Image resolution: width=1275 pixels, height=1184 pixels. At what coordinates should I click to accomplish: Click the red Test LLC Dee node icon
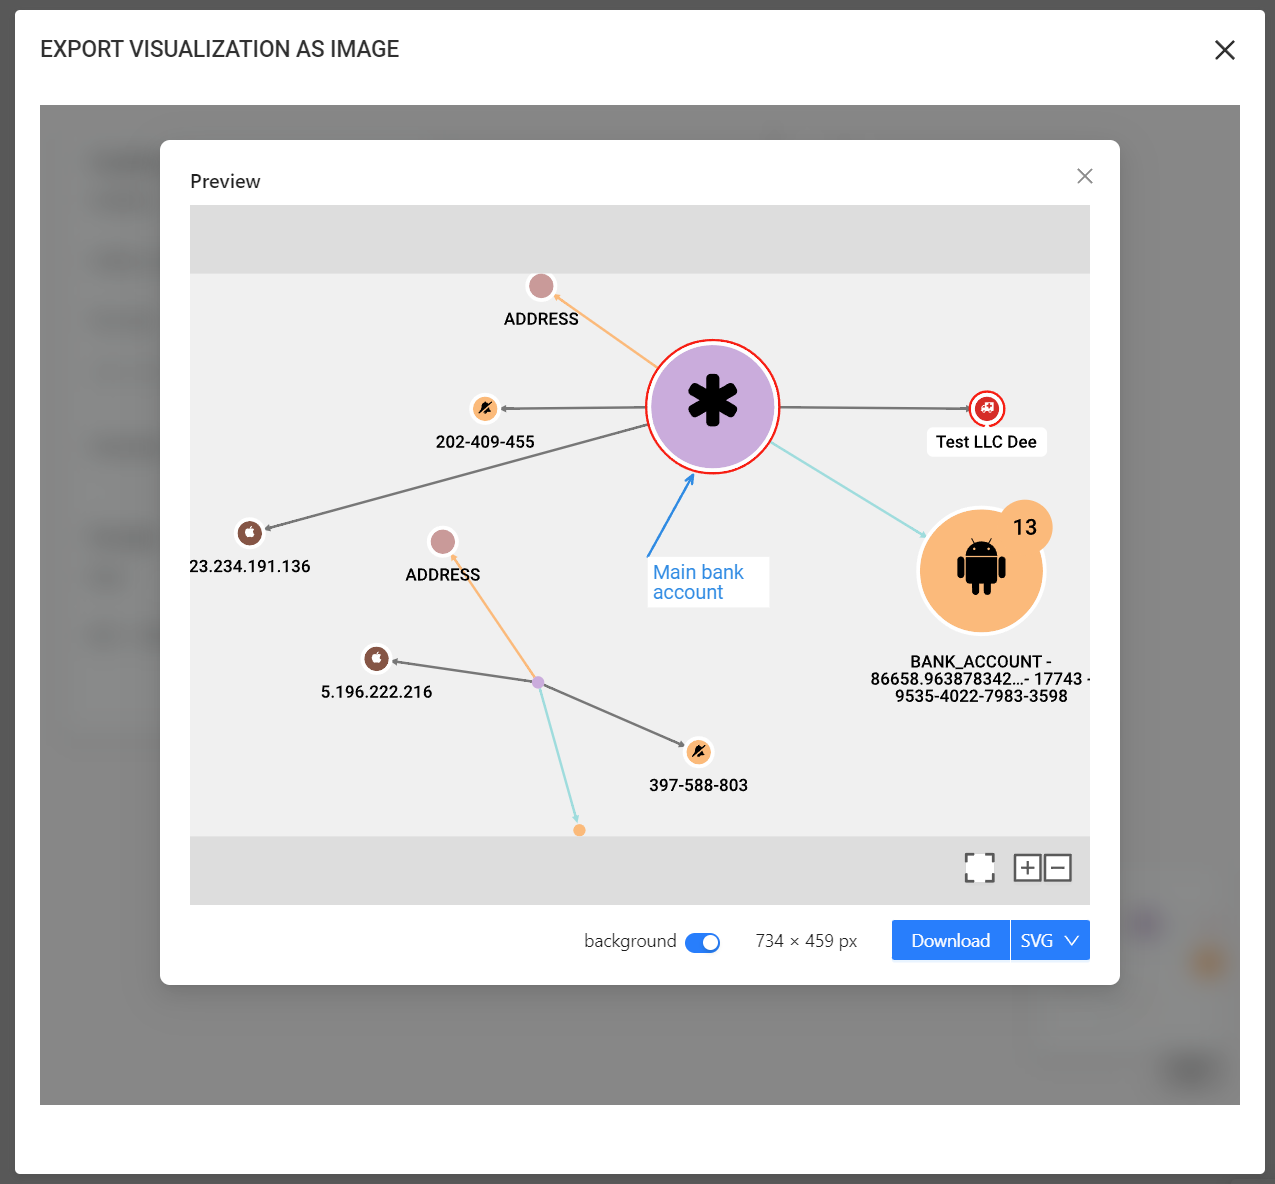(x=986, y=408)
